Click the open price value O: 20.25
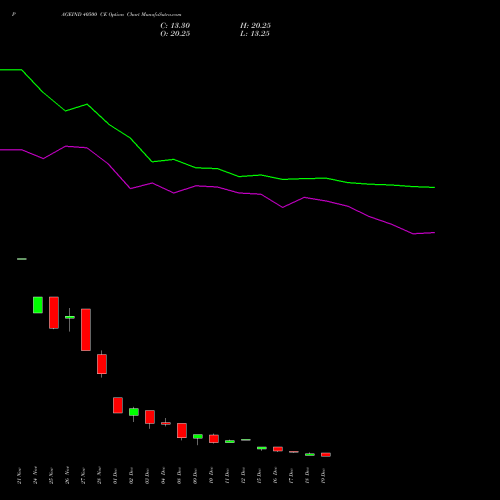The image size is (500, 500). click(175, 34)
